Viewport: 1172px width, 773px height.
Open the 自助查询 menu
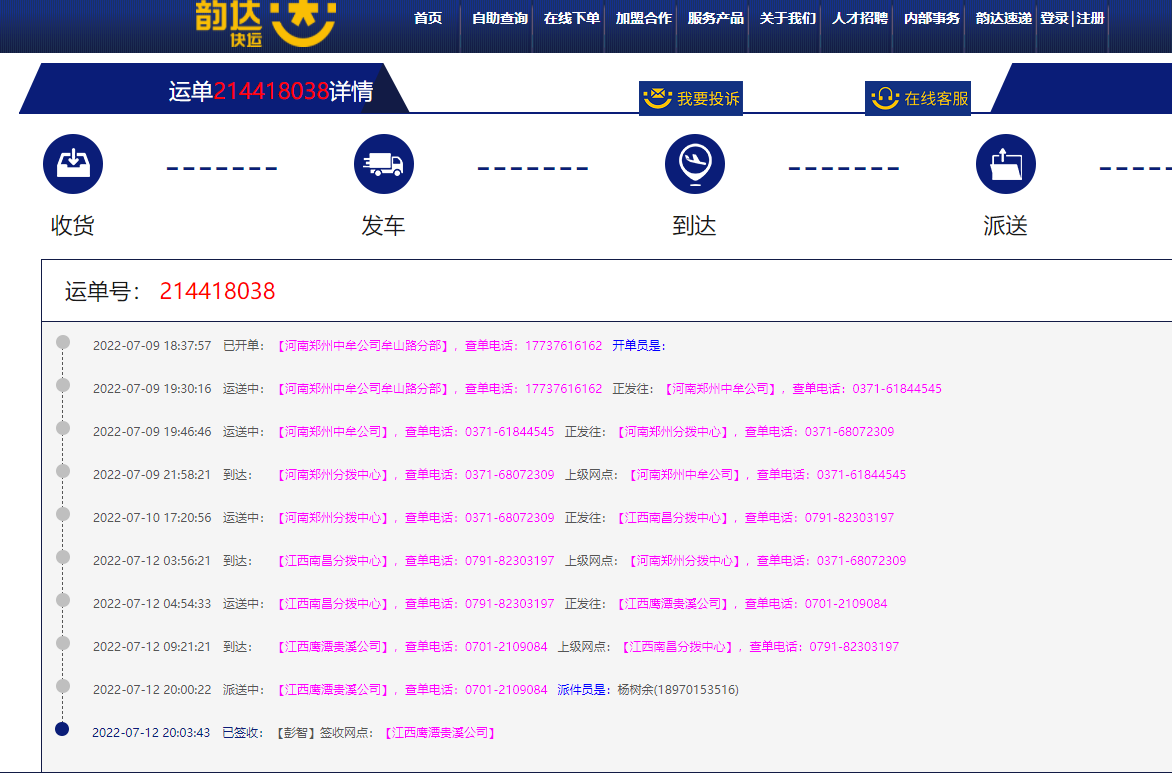click(499, 18)
